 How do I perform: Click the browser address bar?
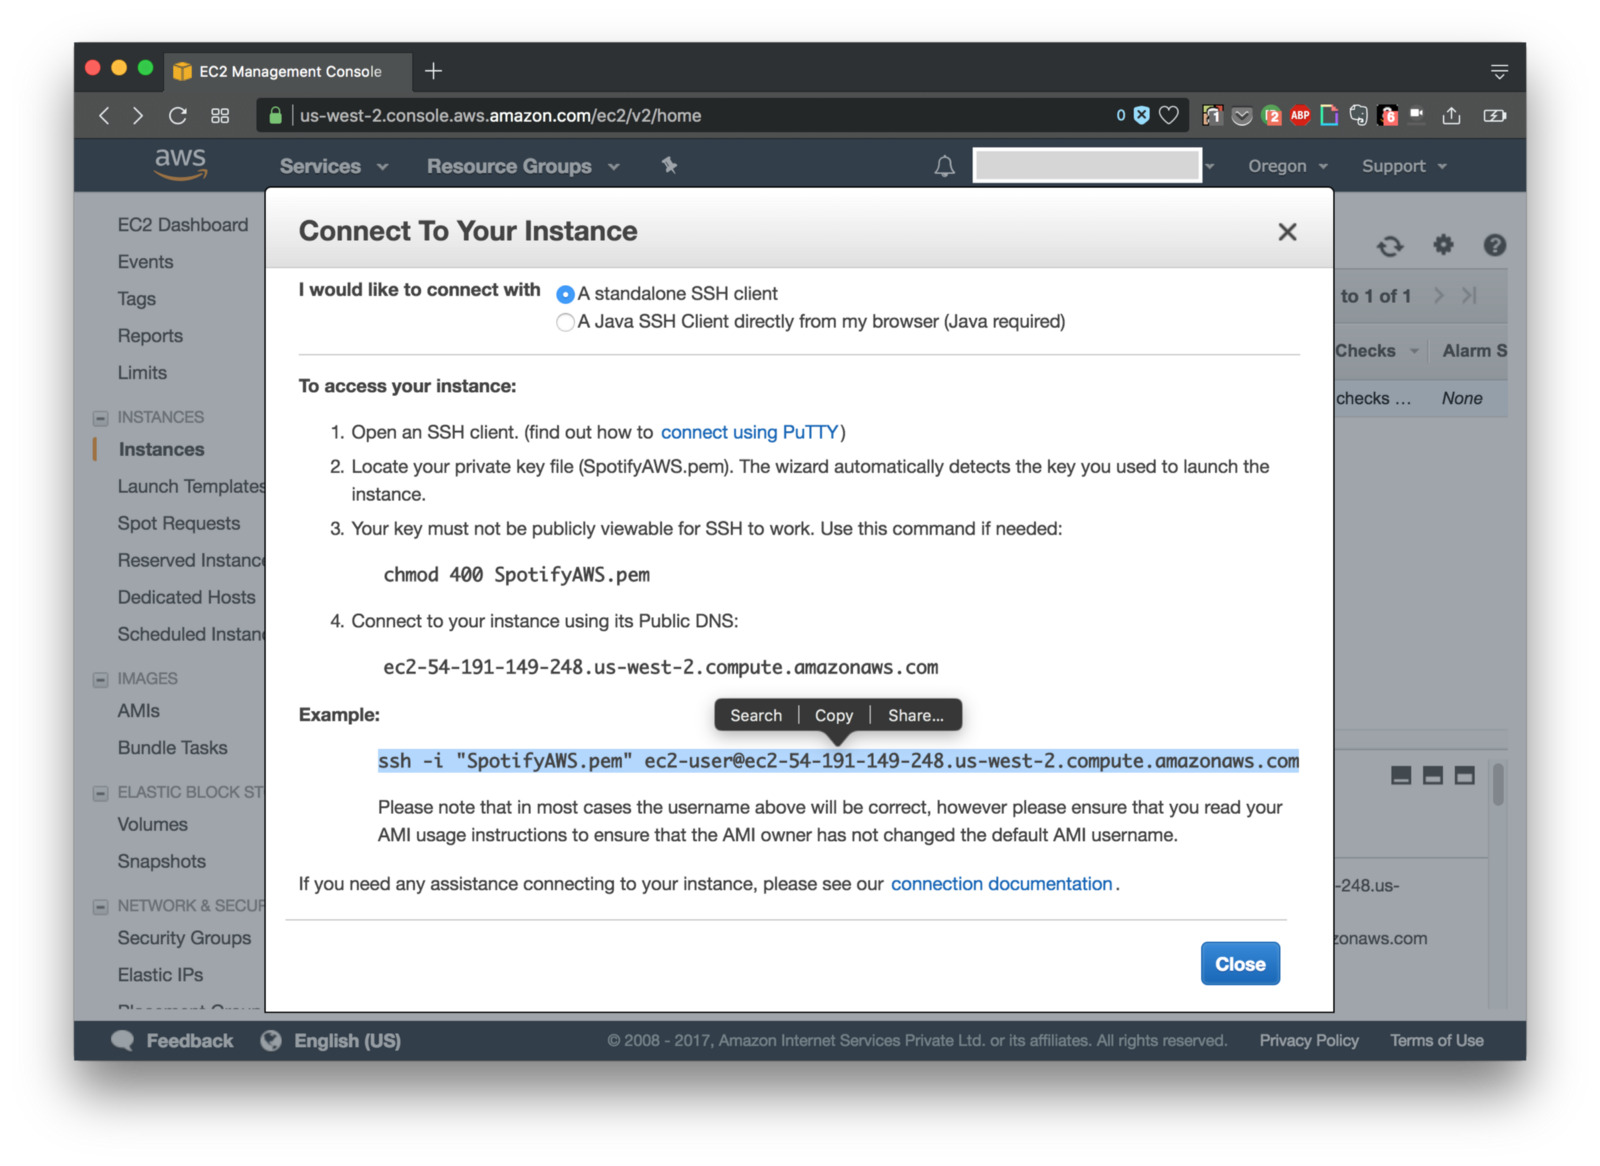click(x=700, y=116)
